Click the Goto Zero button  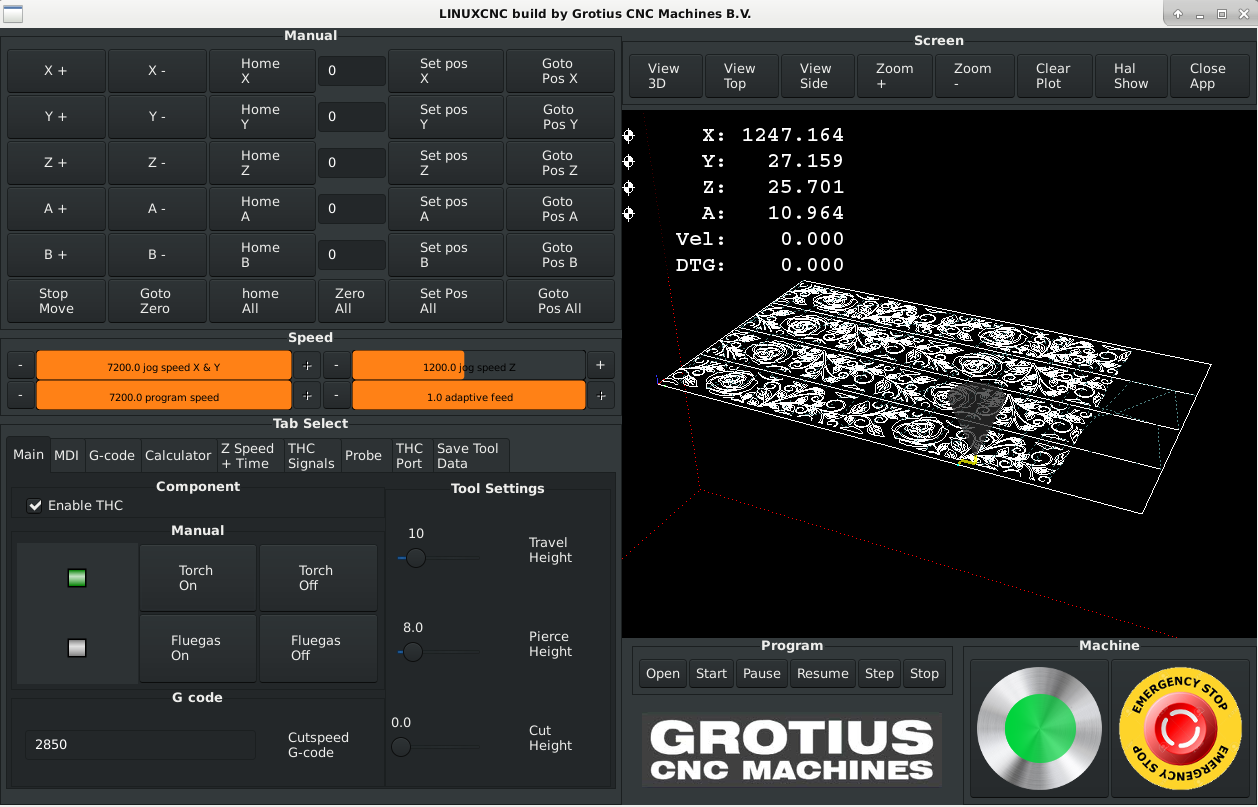(x=156, y=301)
